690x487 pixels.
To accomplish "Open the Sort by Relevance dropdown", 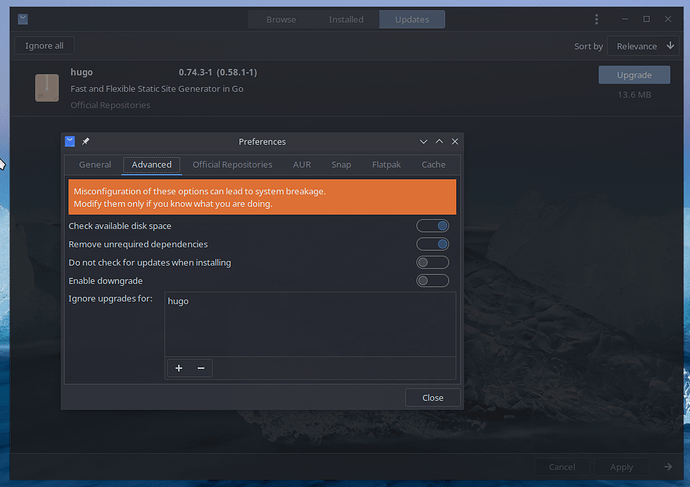I will tap(643, 46).
